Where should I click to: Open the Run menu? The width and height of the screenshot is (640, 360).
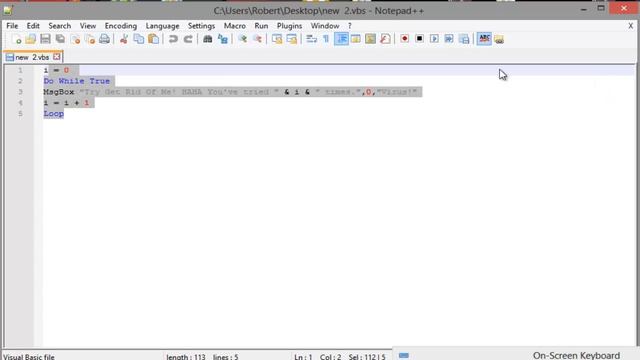261,26
